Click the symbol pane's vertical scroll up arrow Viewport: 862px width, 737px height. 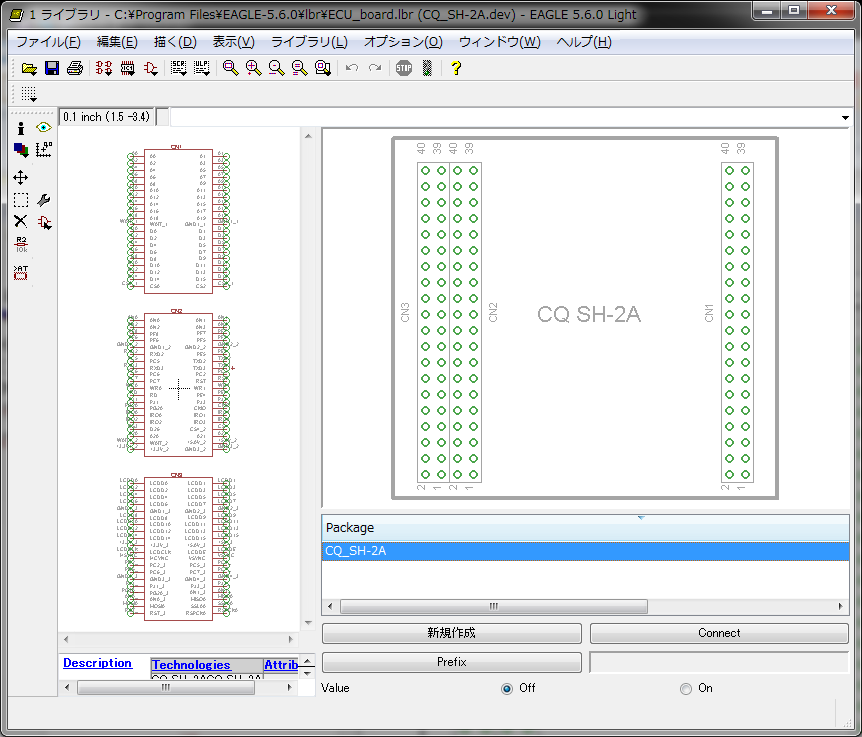point(308,136)
